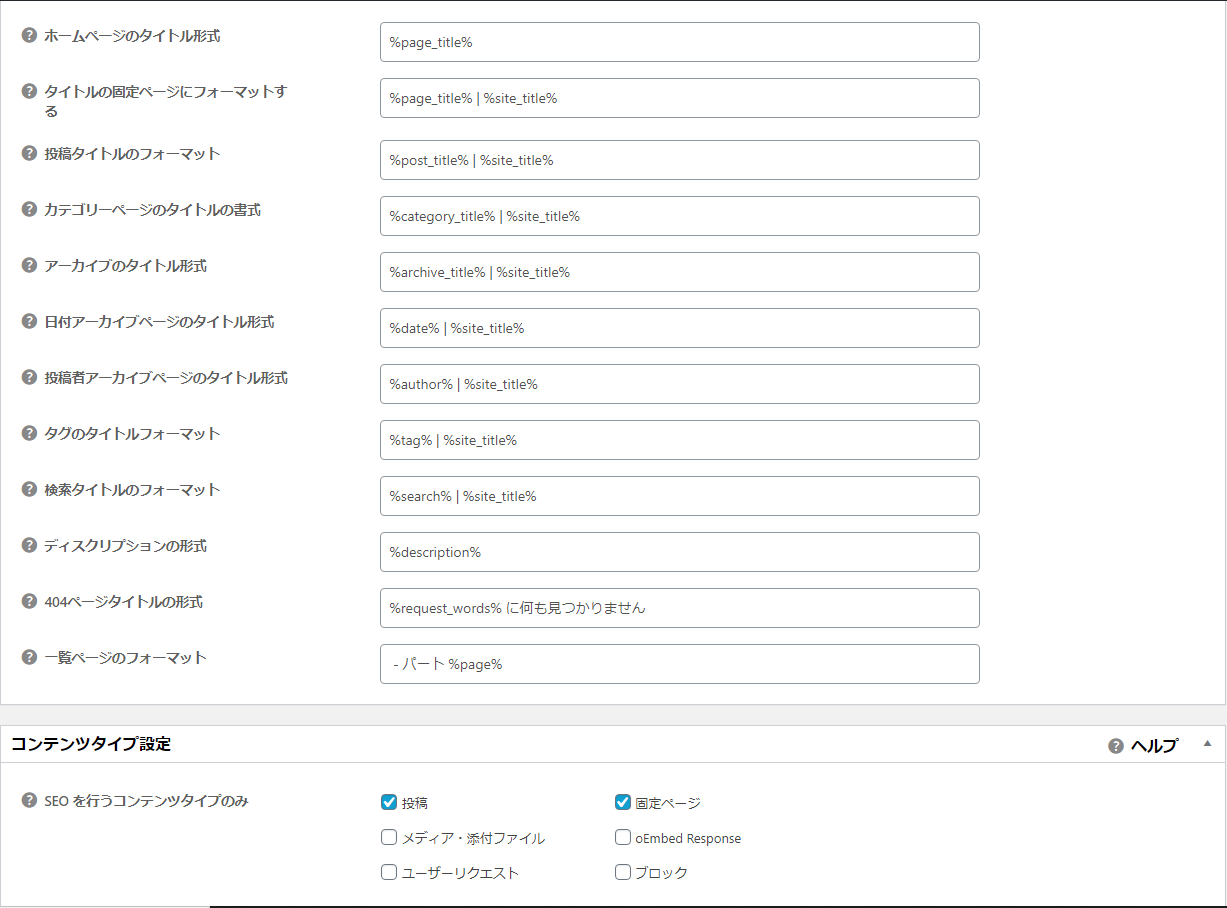Uncheck the 固定ページ checkbox
1227x908 pixels.
tap(623, 802)
